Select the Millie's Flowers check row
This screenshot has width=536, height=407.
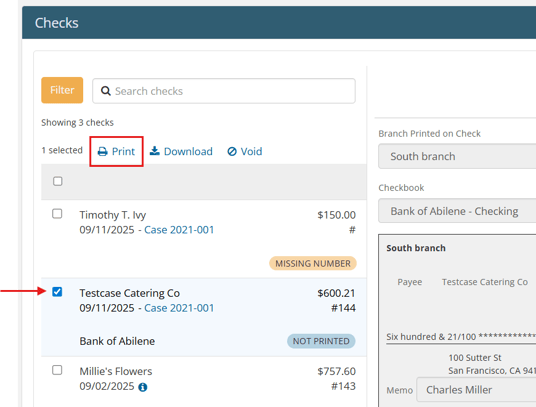pyautogui.click(x=204, y=381)
